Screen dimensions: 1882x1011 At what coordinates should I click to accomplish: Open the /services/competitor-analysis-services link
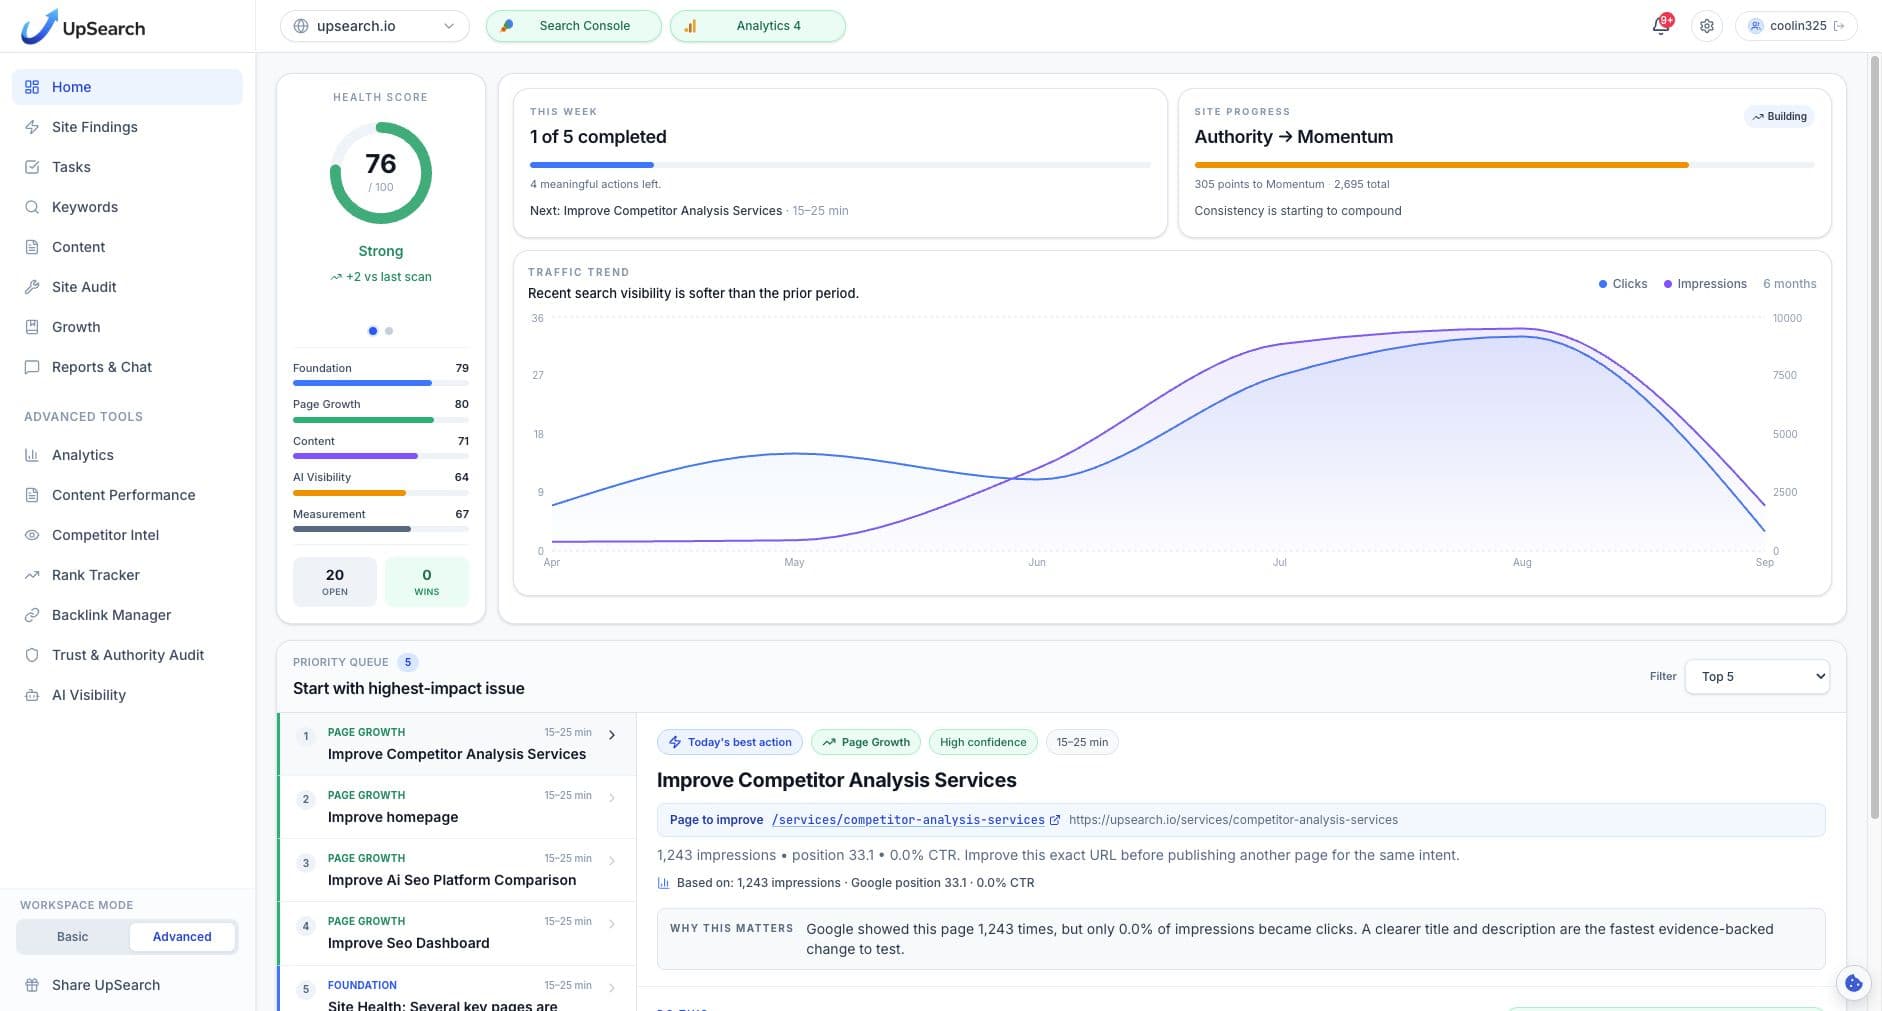908,820
